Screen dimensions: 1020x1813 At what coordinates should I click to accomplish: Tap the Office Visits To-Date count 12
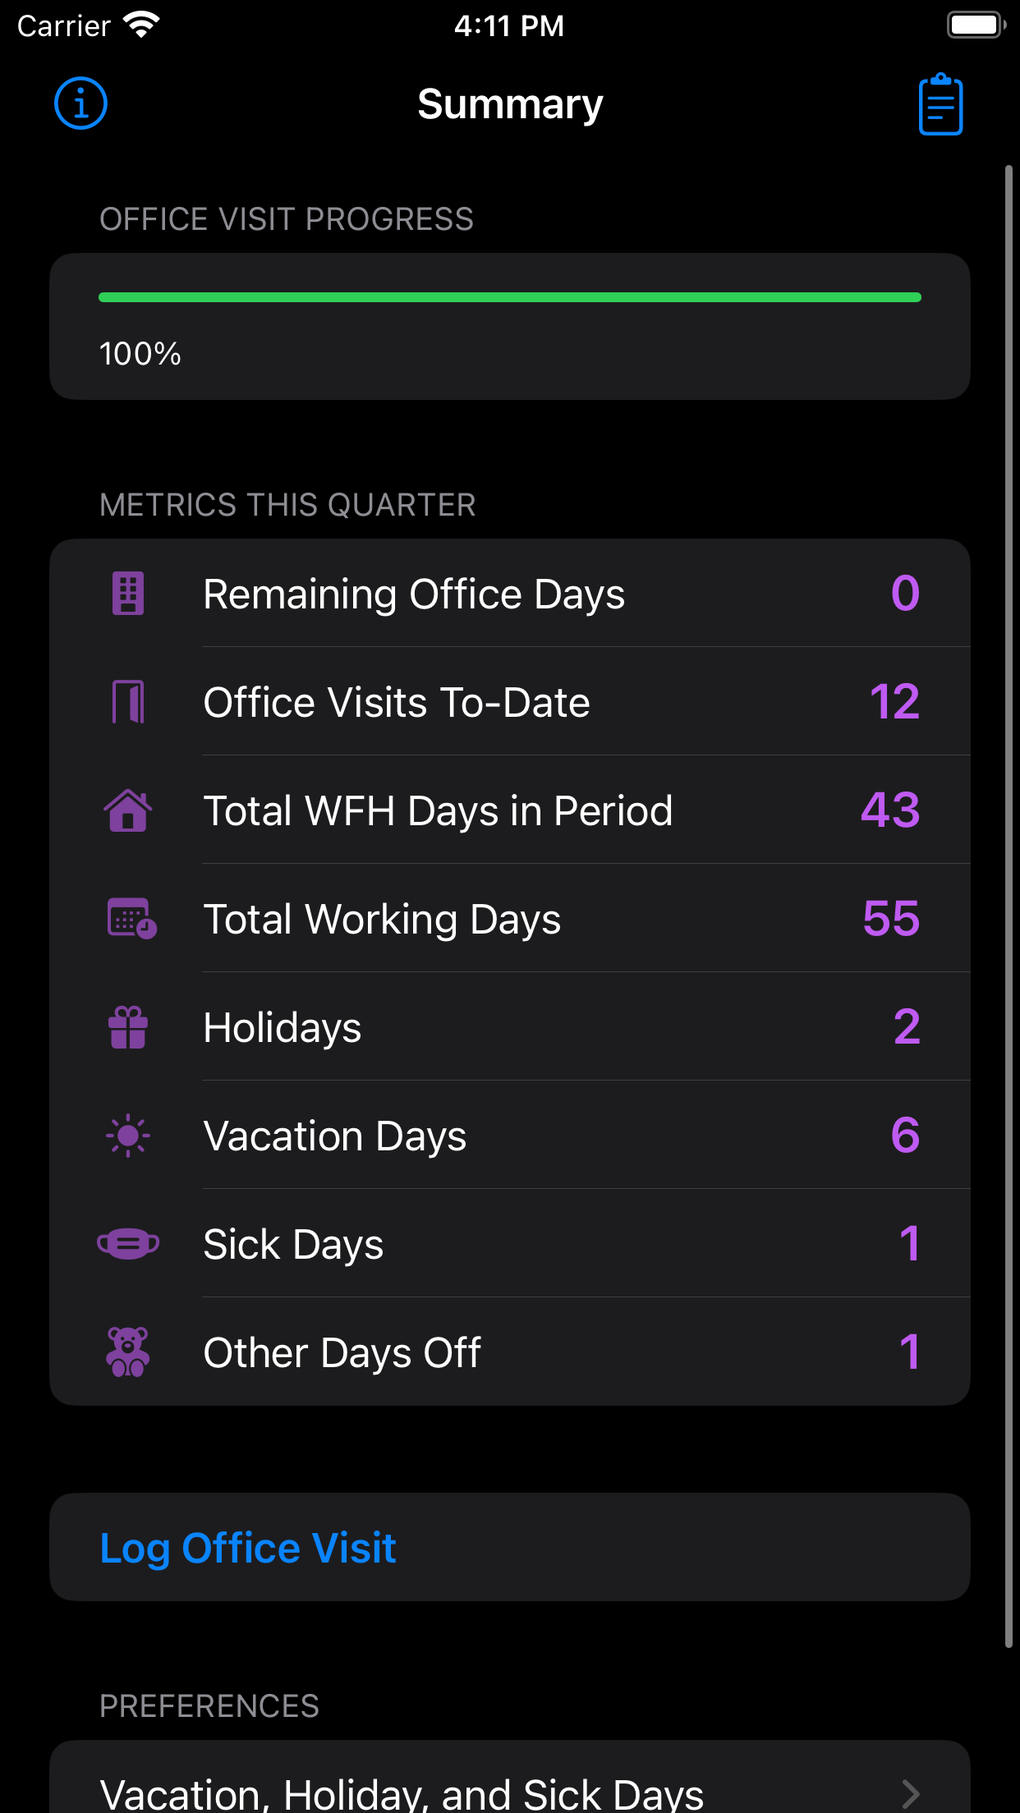[894, 702]
